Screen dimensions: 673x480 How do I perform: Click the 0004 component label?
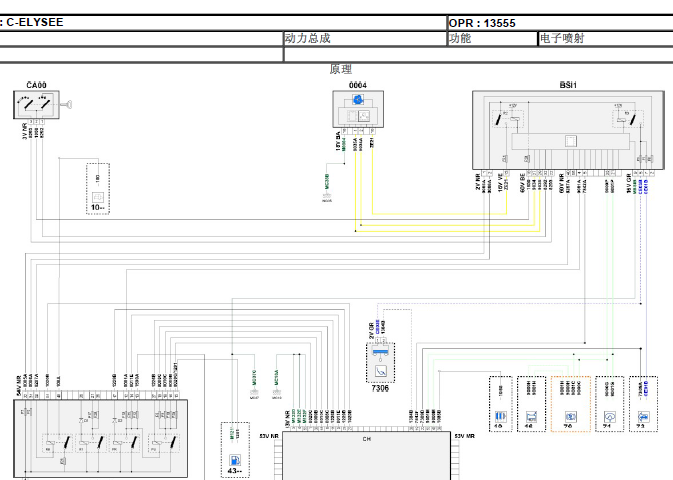(x=358, y=85)
